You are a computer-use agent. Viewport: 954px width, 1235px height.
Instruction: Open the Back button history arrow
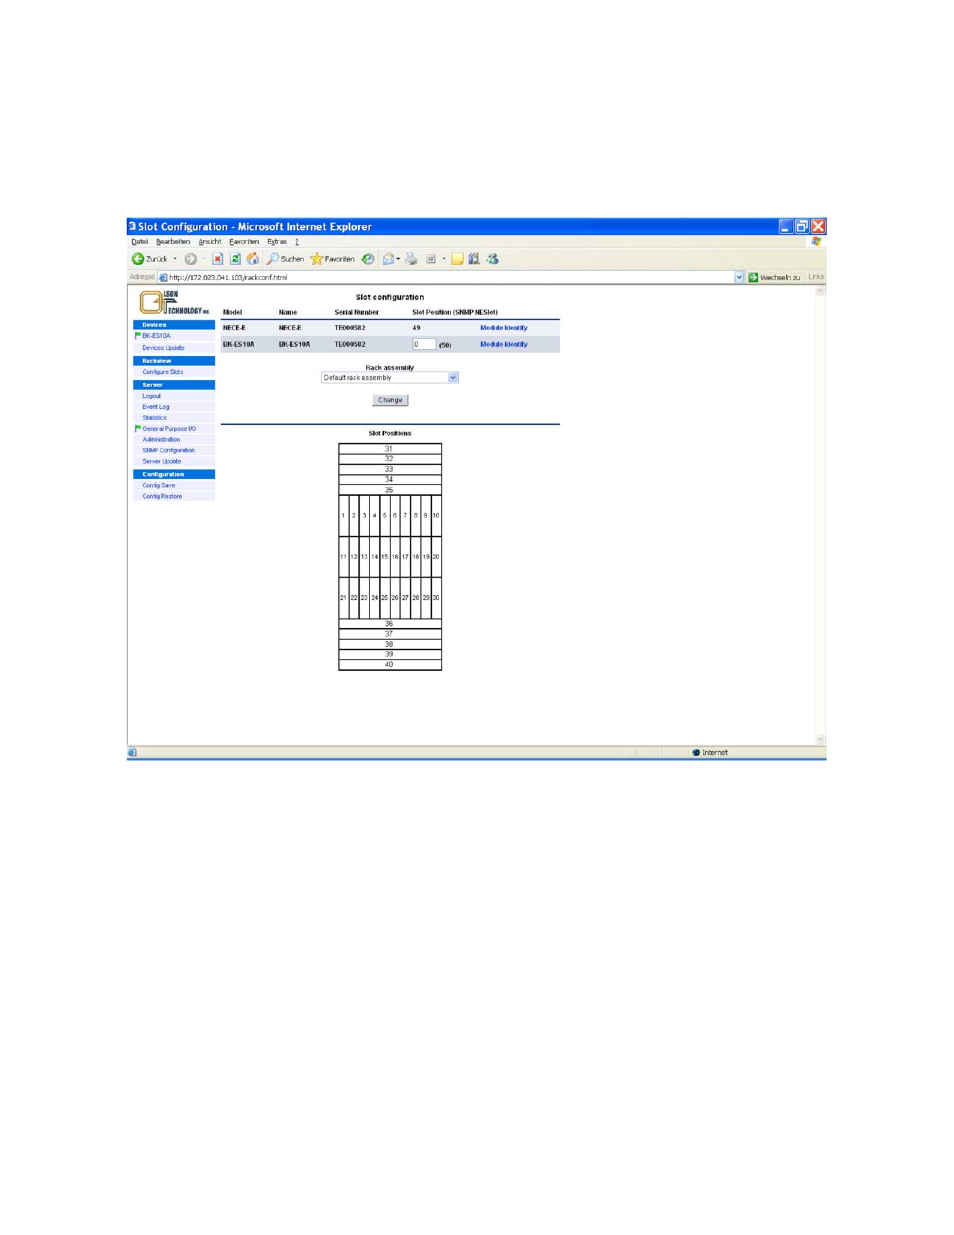[175, 259]
